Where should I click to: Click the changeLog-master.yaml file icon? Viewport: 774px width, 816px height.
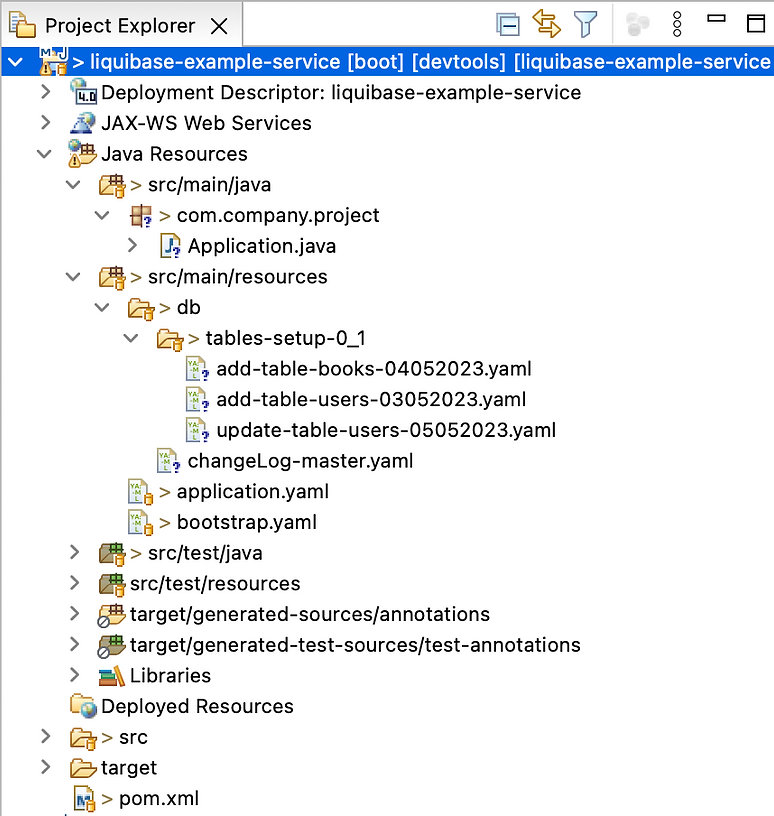(169, 461)
